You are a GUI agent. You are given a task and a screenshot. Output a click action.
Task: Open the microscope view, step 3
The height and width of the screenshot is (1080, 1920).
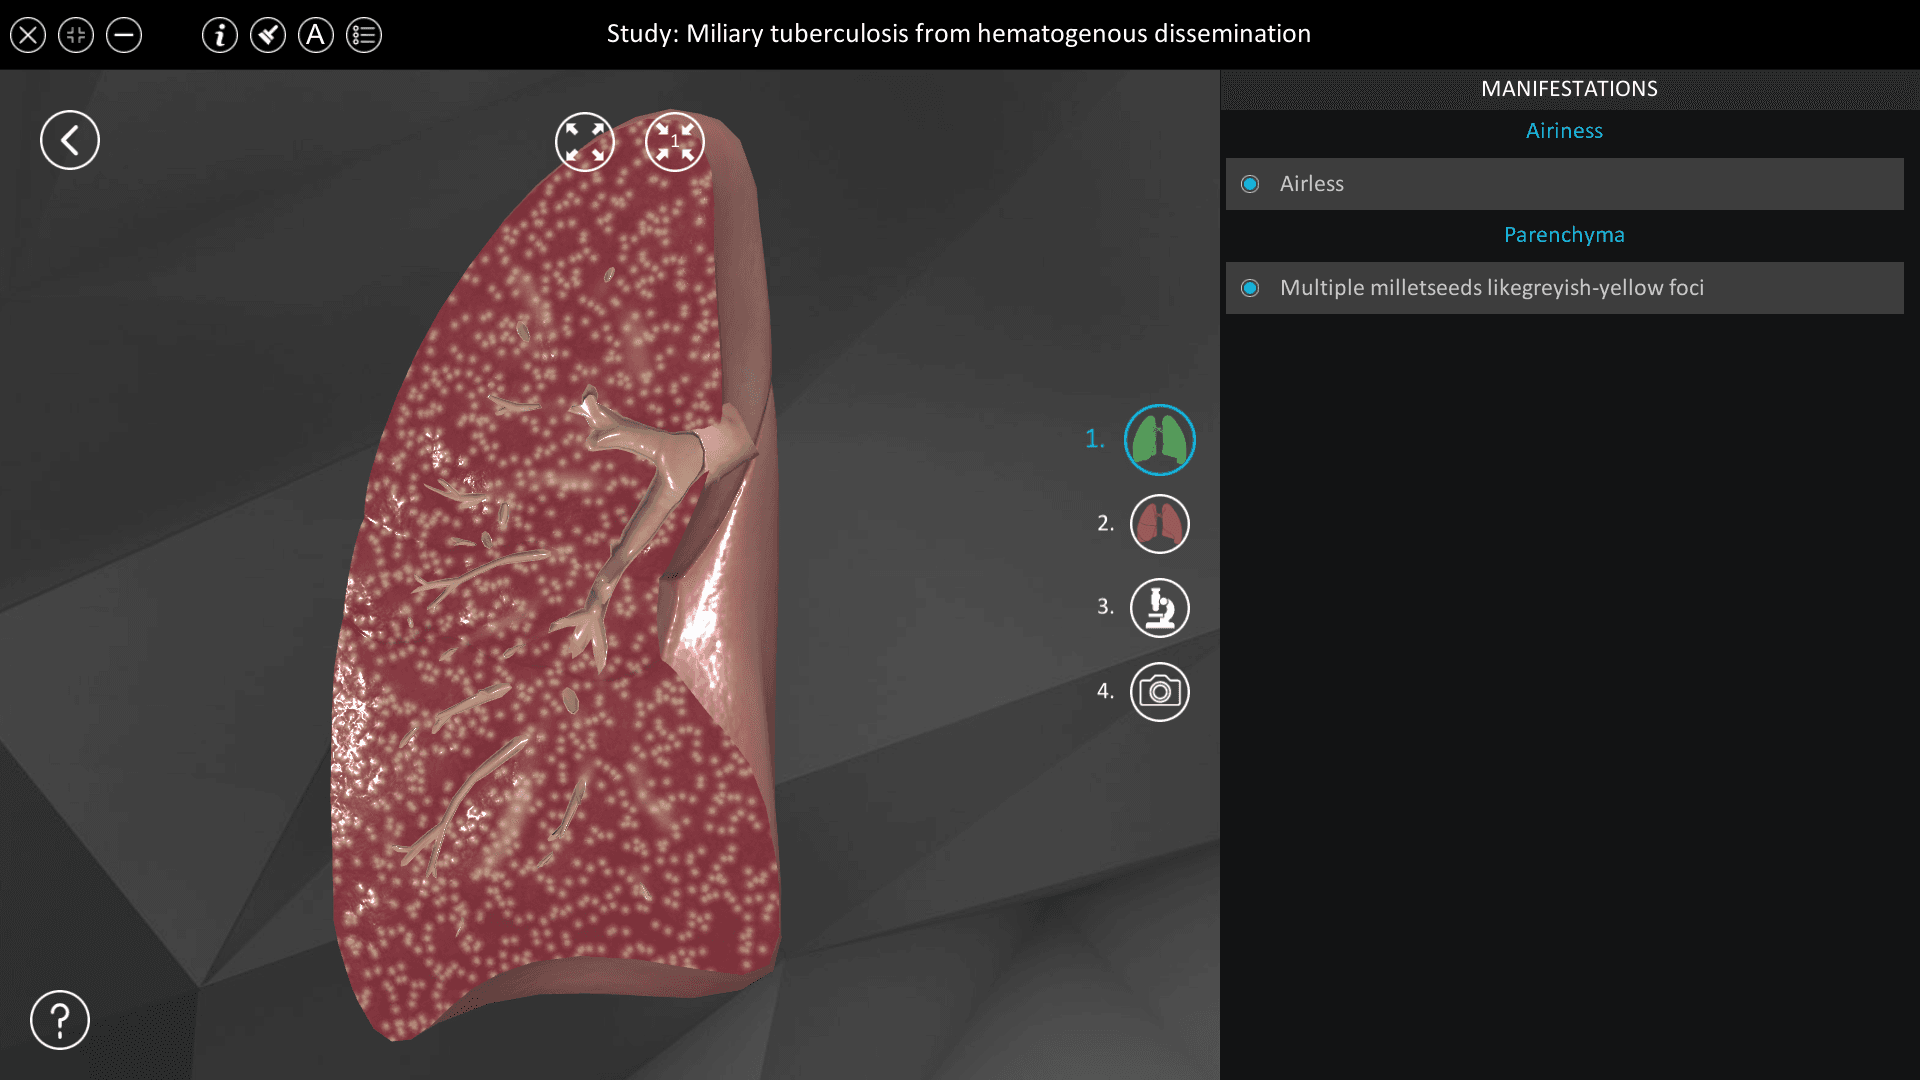1160,608
